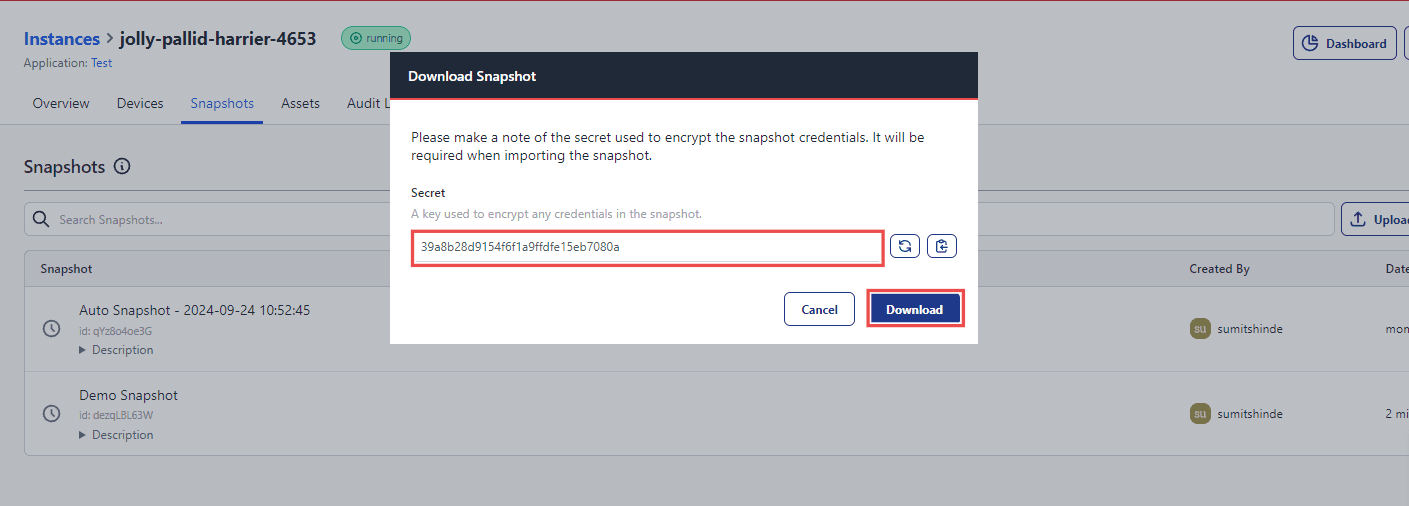Click sumitshinde name in Auto Snapshot row
The height and width of the screenshot is (506, 1409).
coord(1250,329)
